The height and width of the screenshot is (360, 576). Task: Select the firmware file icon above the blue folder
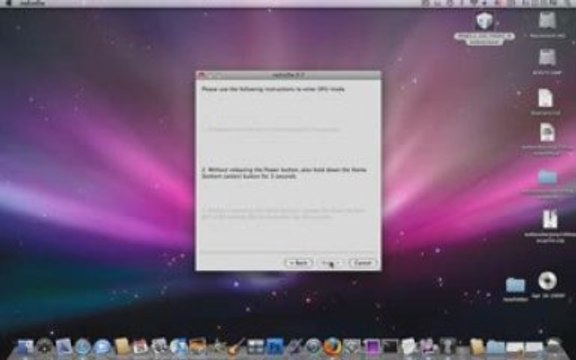[x=547, y=132]
